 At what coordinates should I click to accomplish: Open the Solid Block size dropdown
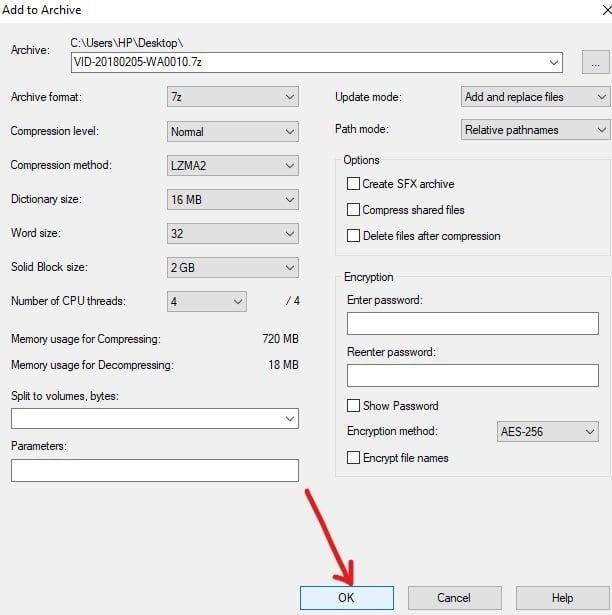(x=233, y=267)
